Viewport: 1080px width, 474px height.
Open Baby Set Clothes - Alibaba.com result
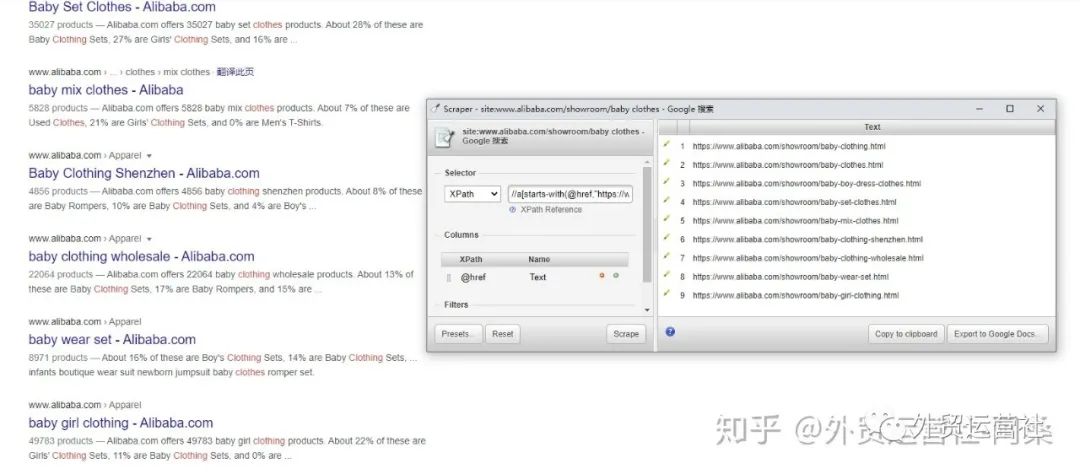click(122, 8)
